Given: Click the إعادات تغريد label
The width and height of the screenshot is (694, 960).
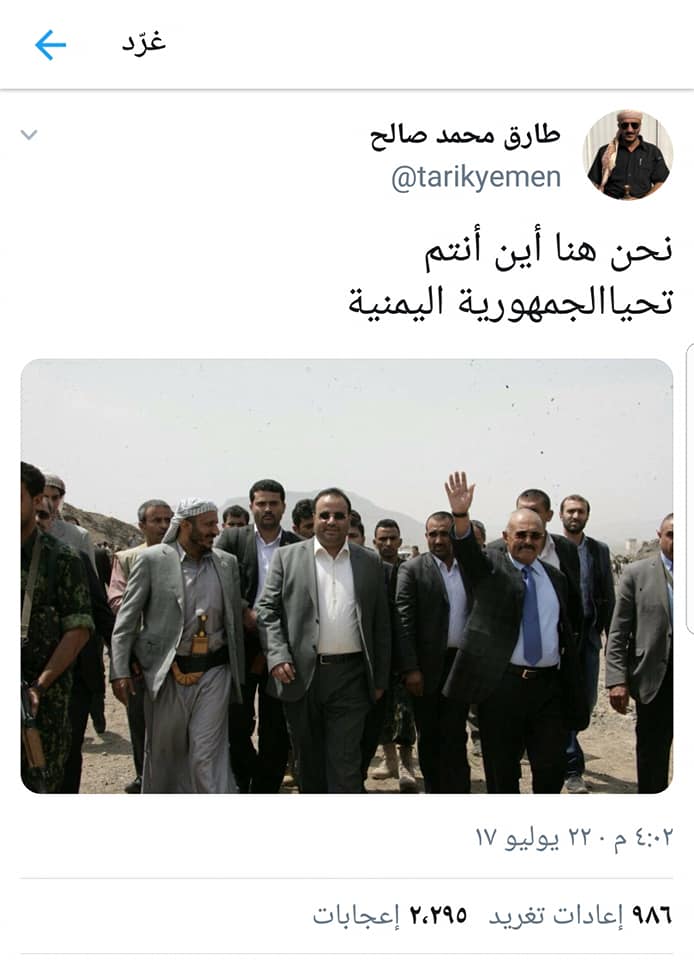Looking at the screenshot, I should click(555, 916).
